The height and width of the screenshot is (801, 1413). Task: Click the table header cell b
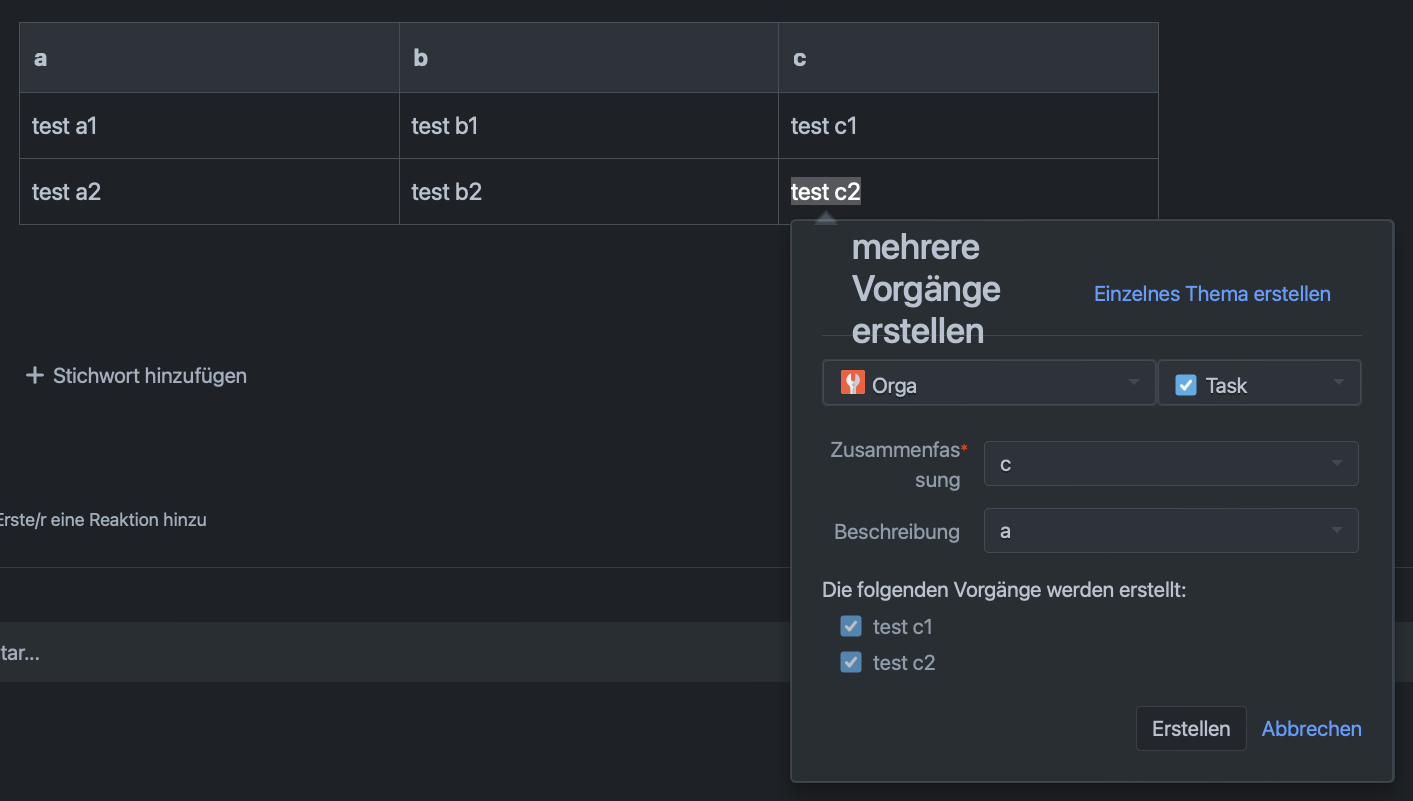click(x=589, y=58)
